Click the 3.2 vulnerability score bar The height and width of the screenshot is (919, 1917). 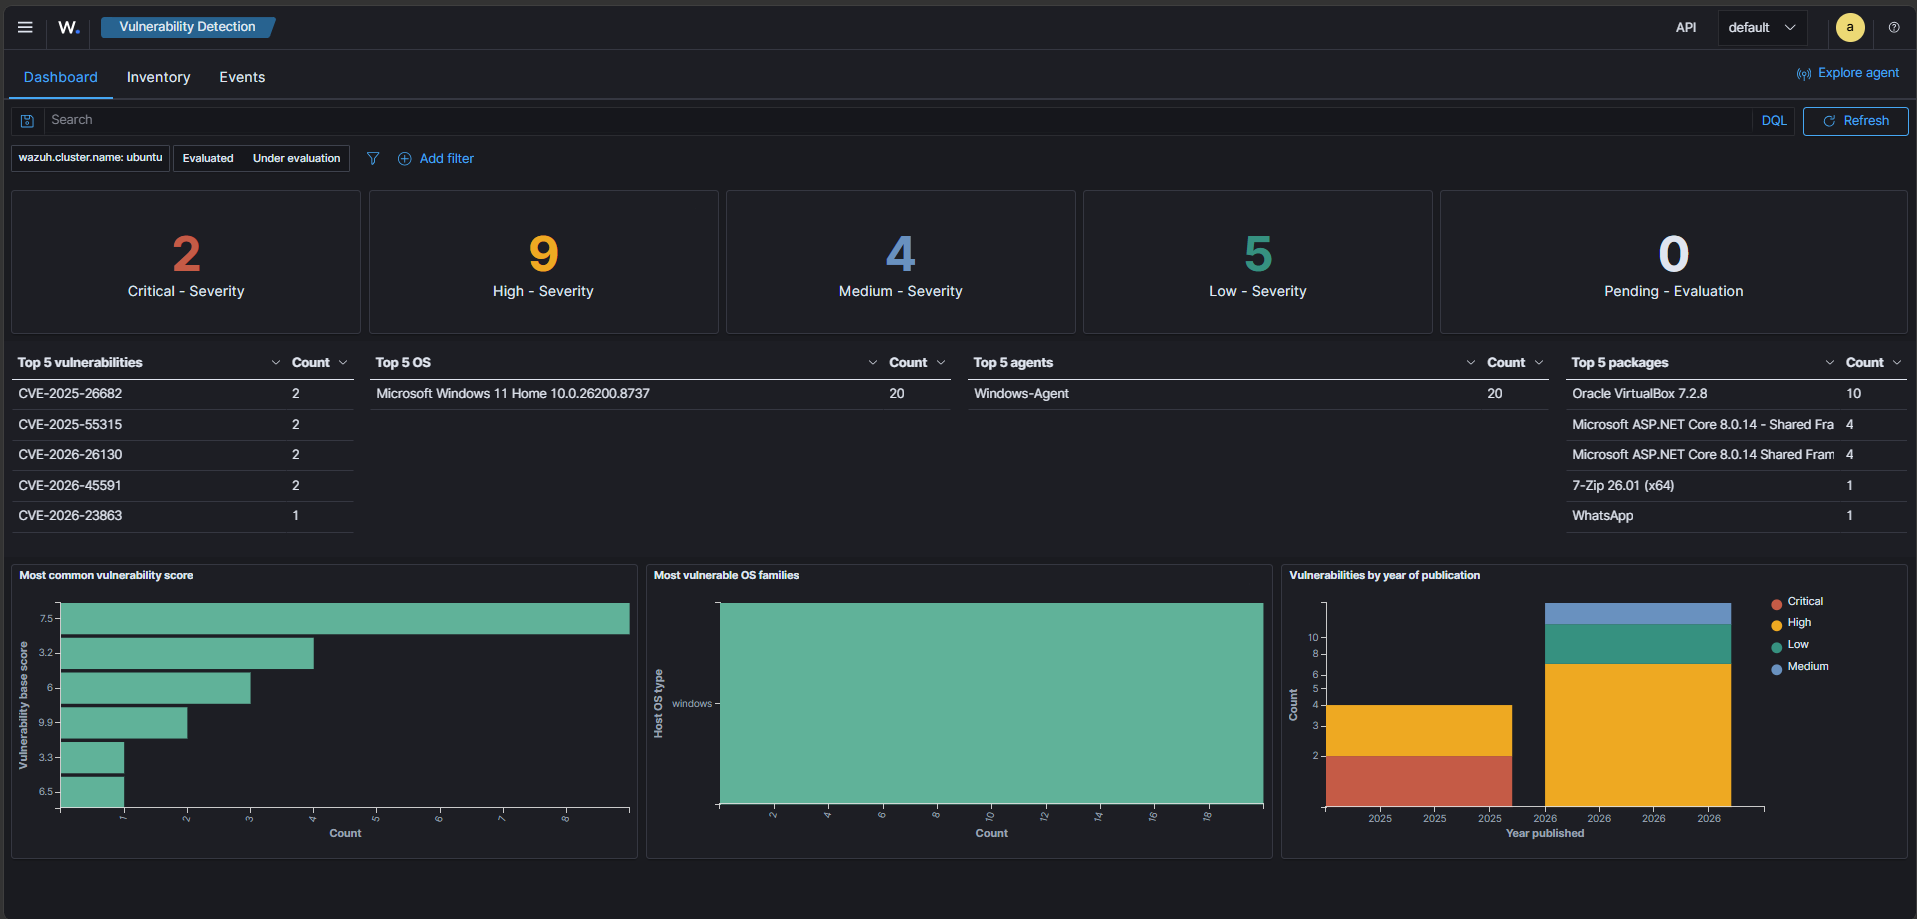point(187,653)
